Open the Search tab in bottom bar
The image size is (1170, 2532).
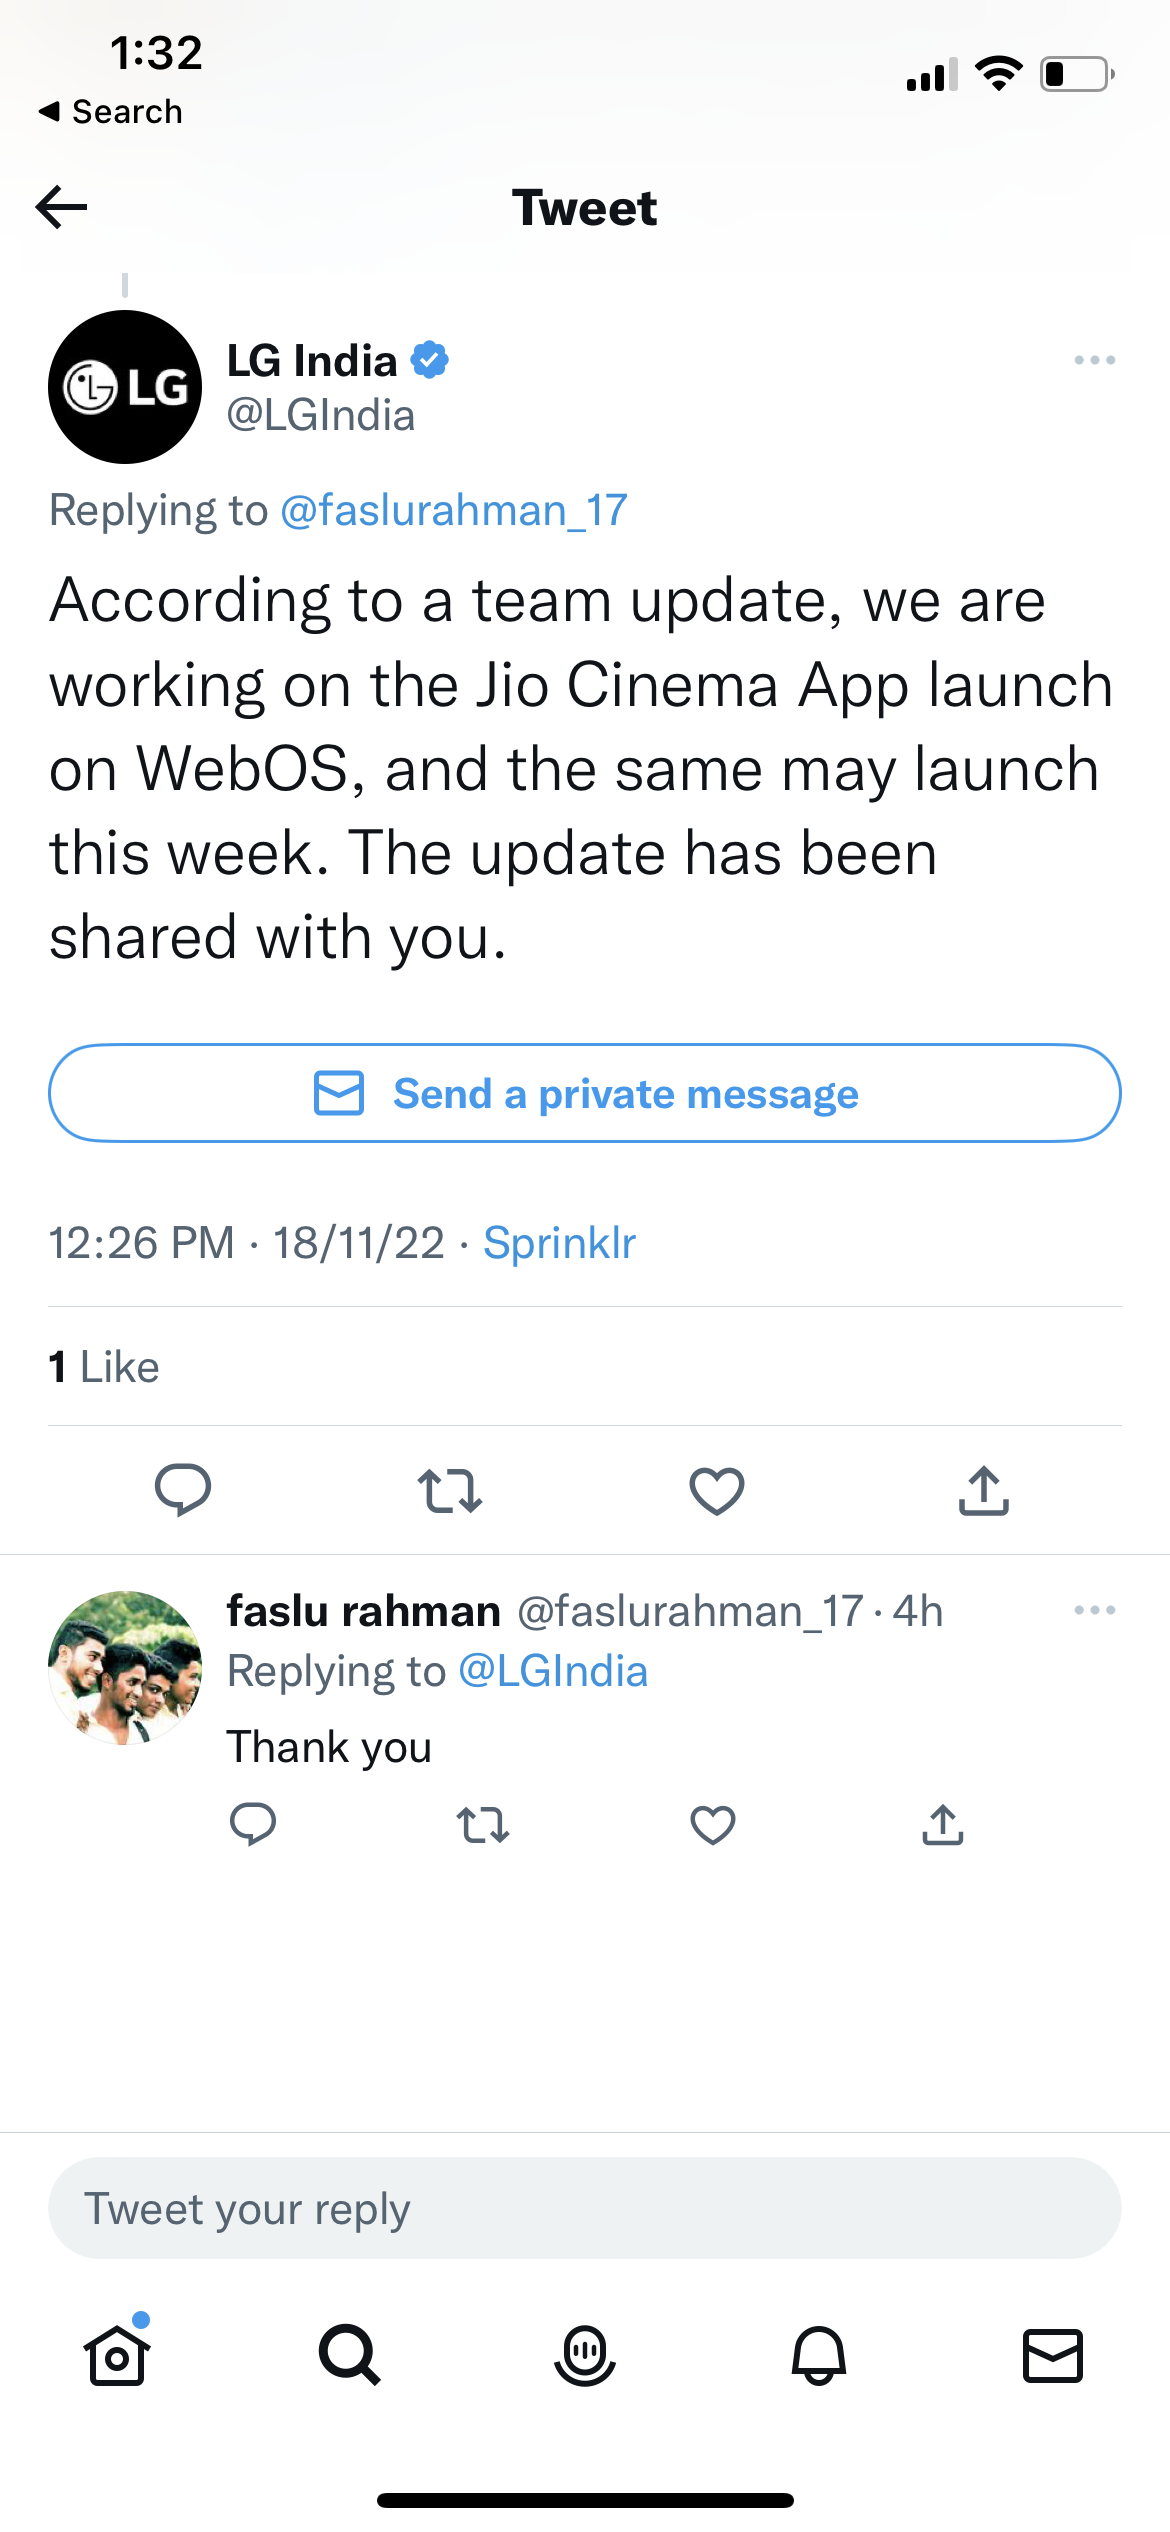[350, 2355]
